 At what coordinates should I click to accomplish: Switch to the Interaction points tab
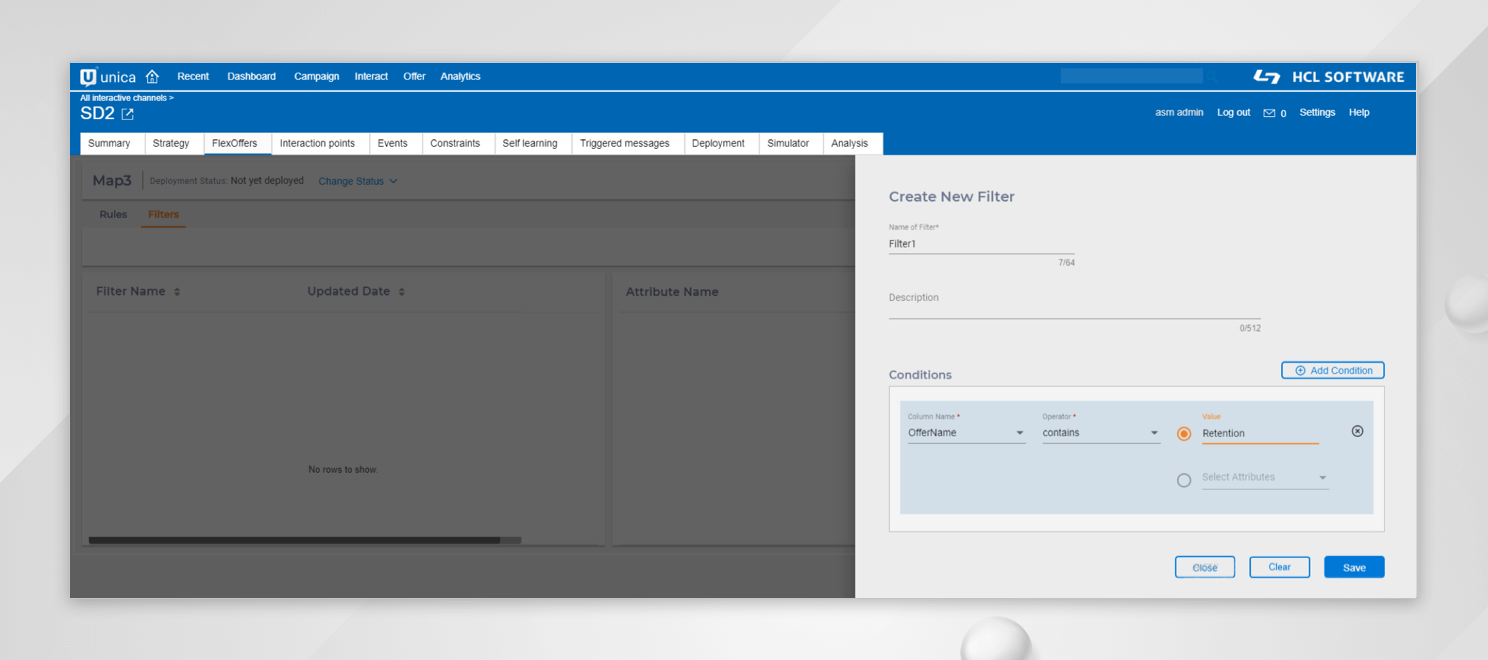click(x=317, y=143)
